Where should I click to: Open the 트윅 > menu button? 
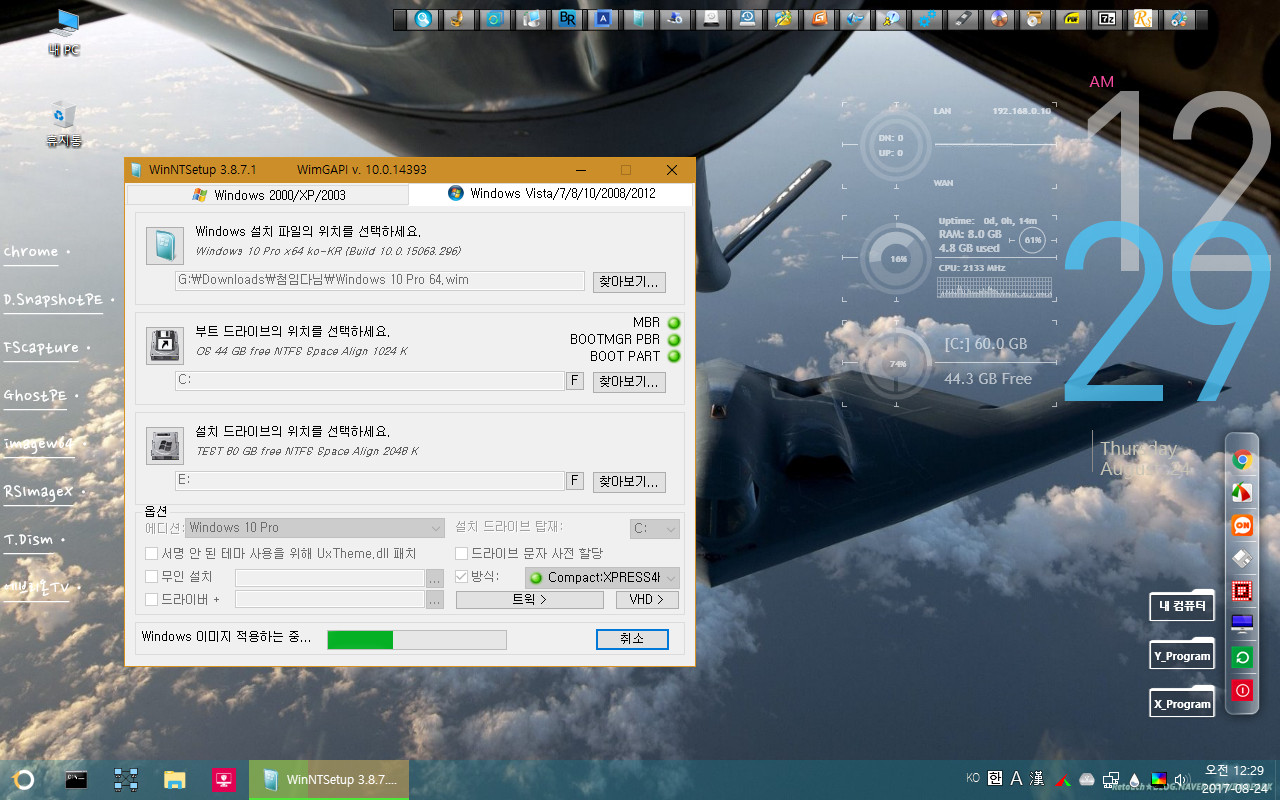[530, 600]
